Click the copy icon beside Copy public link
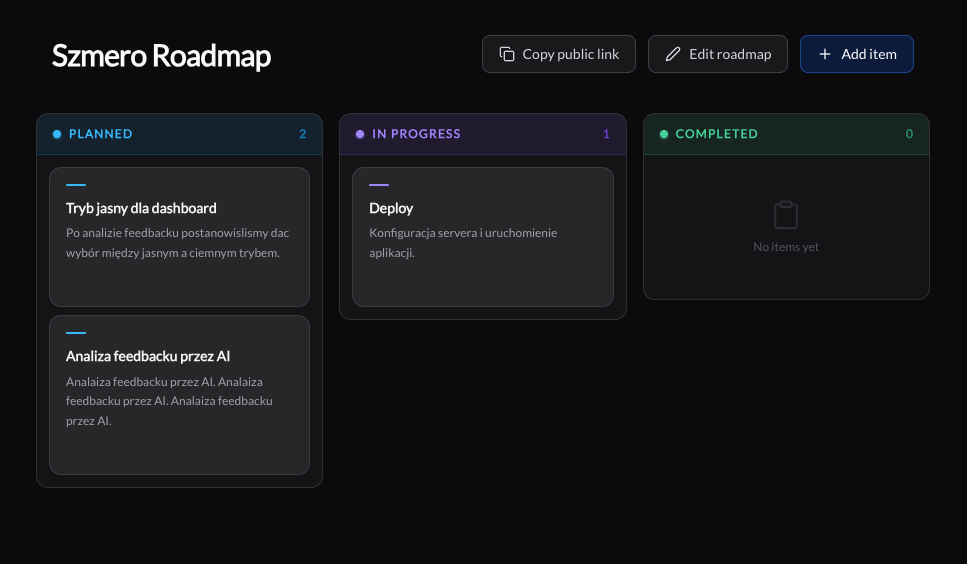Image resolution: width=967 pixels, height=564 pixels. click(507, 54)
